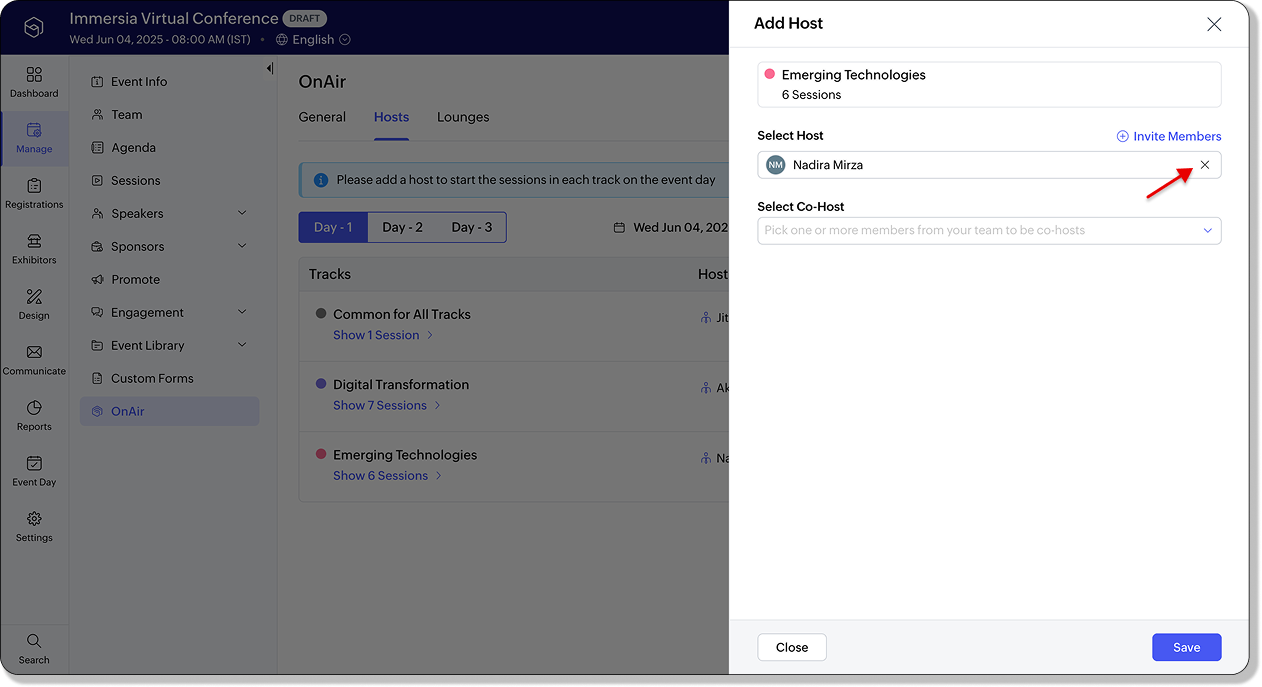The width and height of the screenshot is (1262, 687).
Task: Click the Select Host field
Action: [x=989, y=165]
